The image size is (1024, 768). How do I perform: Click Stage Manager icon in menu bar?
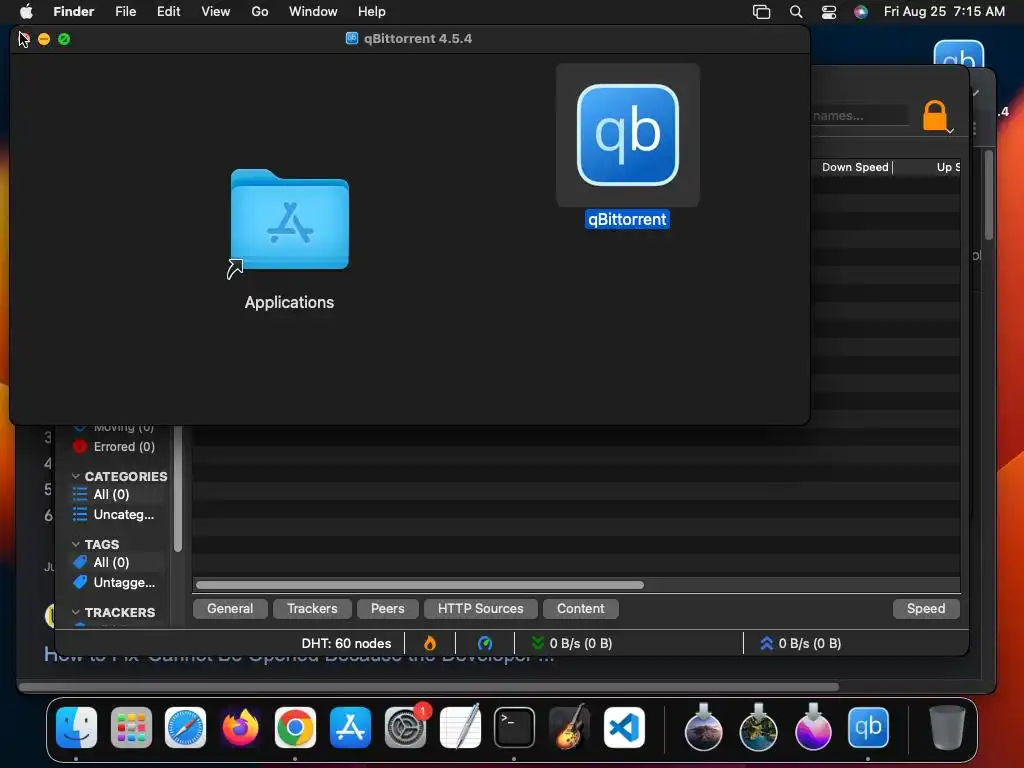[761, 12]
